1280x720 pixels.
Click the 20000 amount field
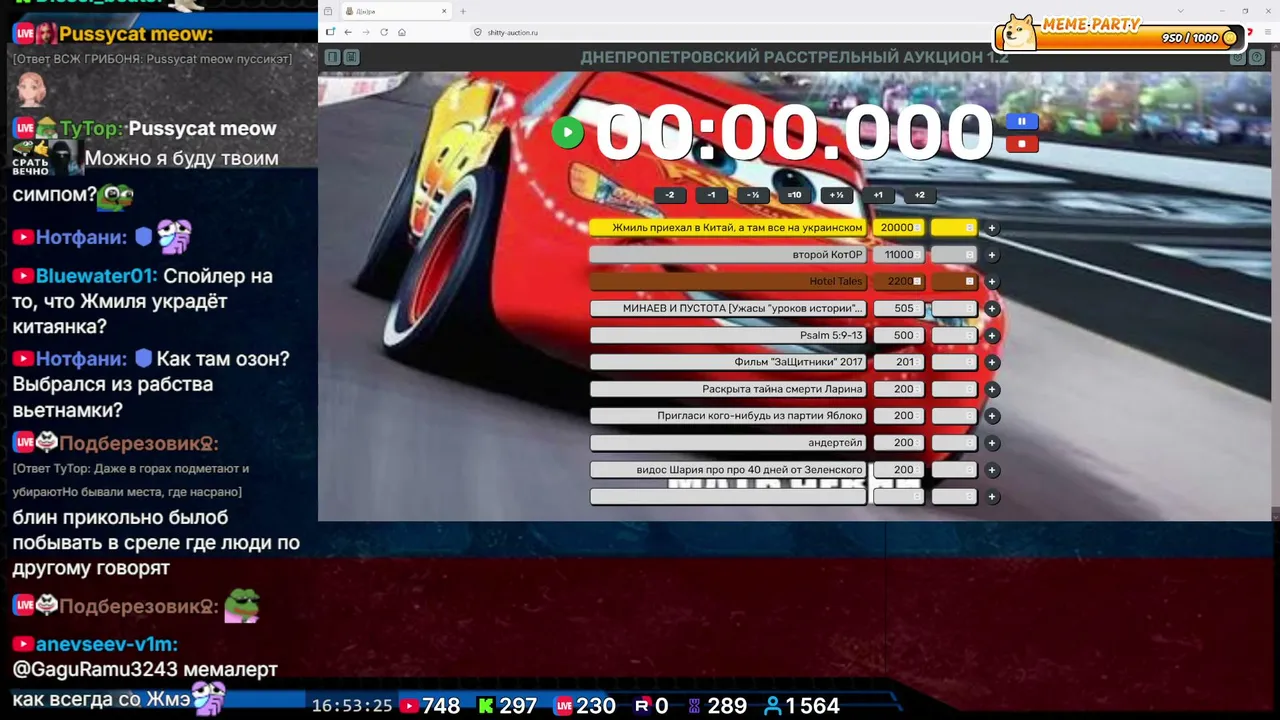point(898,228)
